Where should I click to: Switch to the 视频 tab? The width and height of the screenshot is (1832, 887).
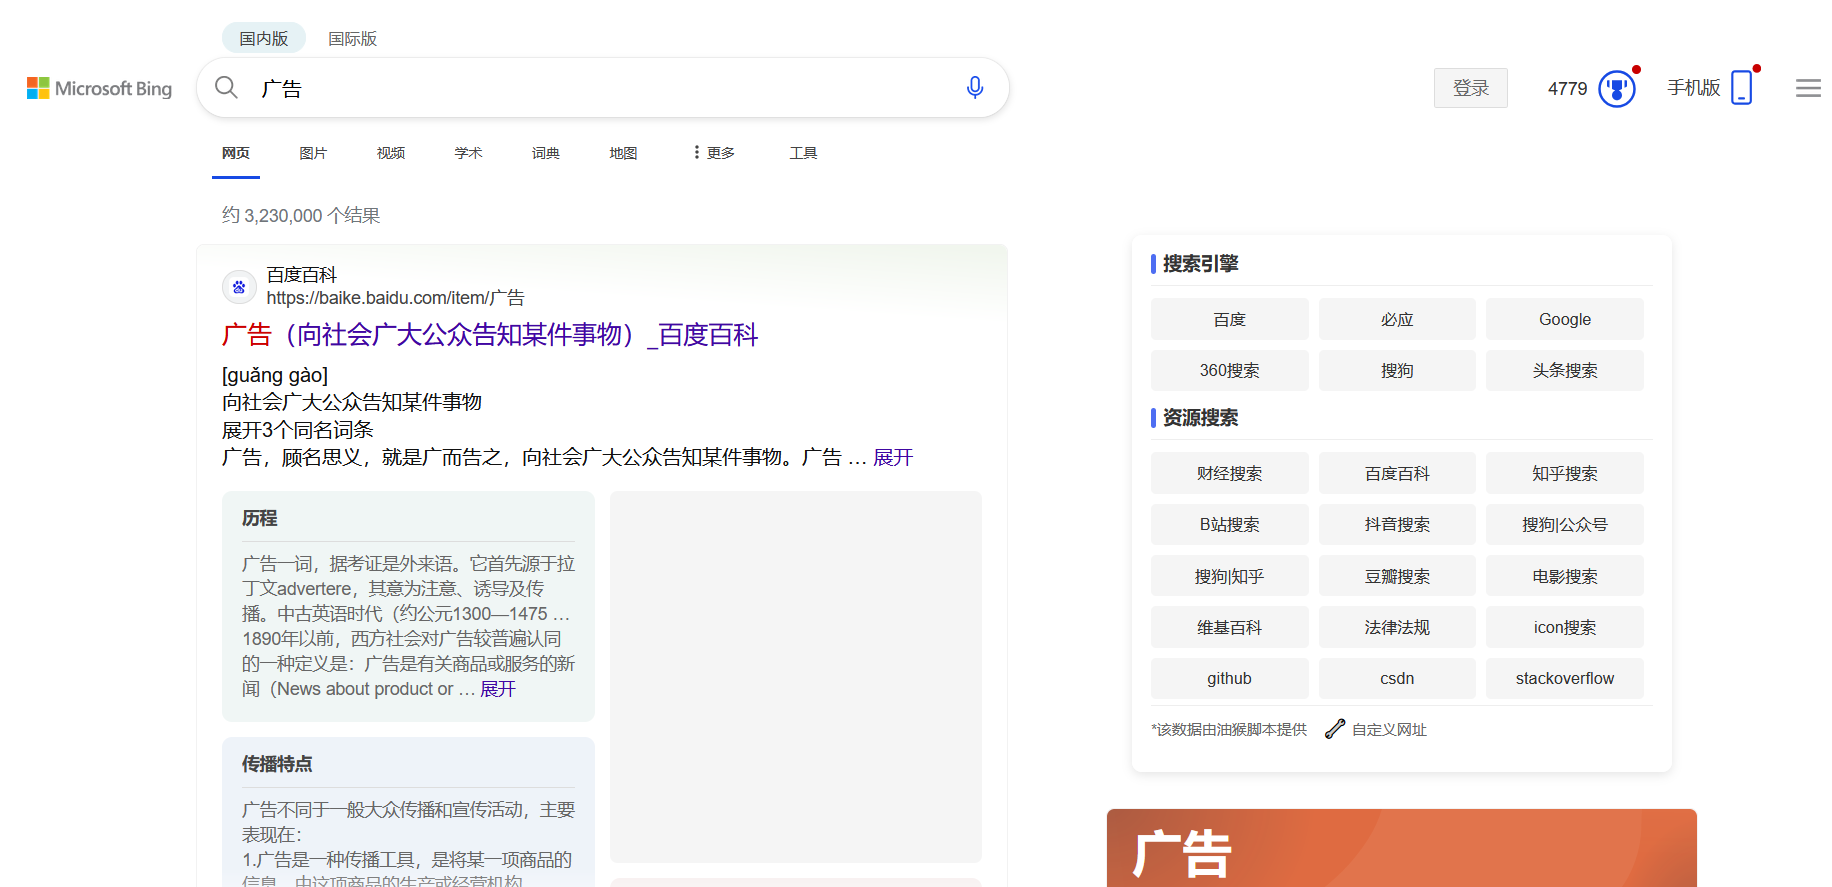(391, 153)
